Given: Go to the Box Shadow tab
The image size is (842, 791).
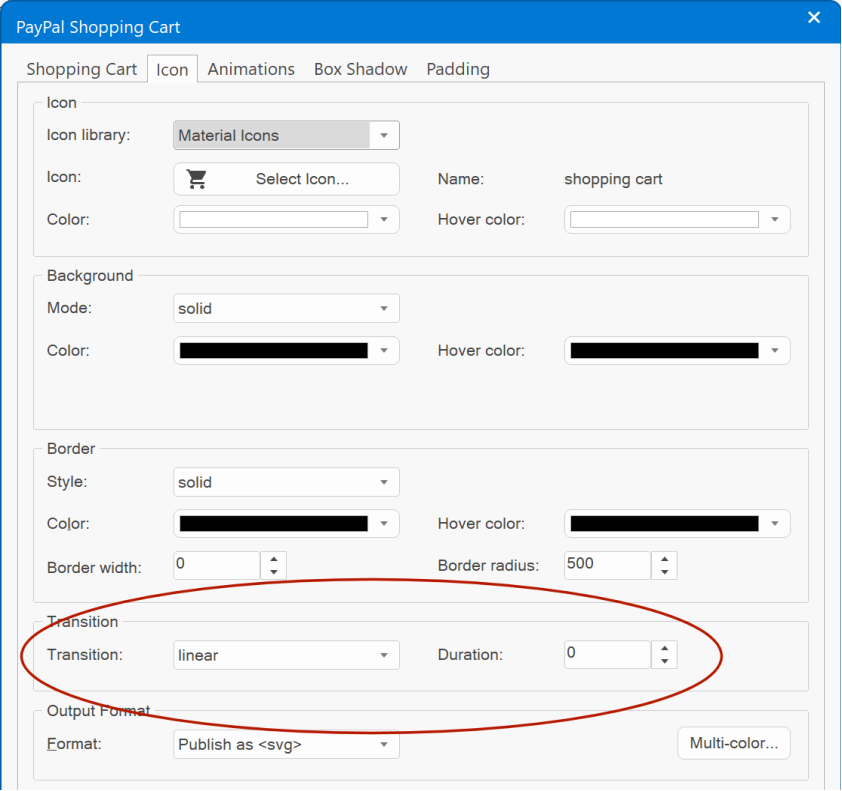Looking at the screenshot, I should [x=360, y=69].
